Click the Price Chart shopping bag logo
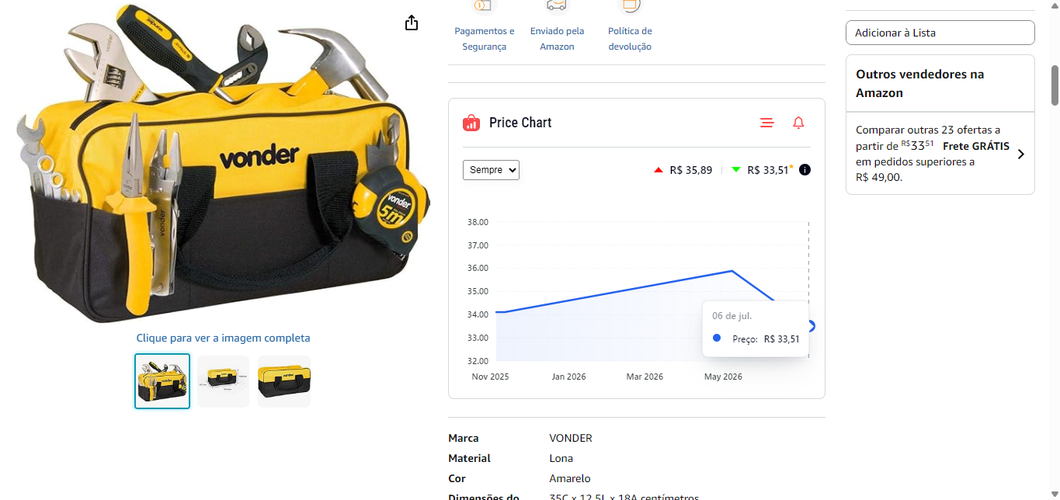1060x500 pixels. coord(471,122)
